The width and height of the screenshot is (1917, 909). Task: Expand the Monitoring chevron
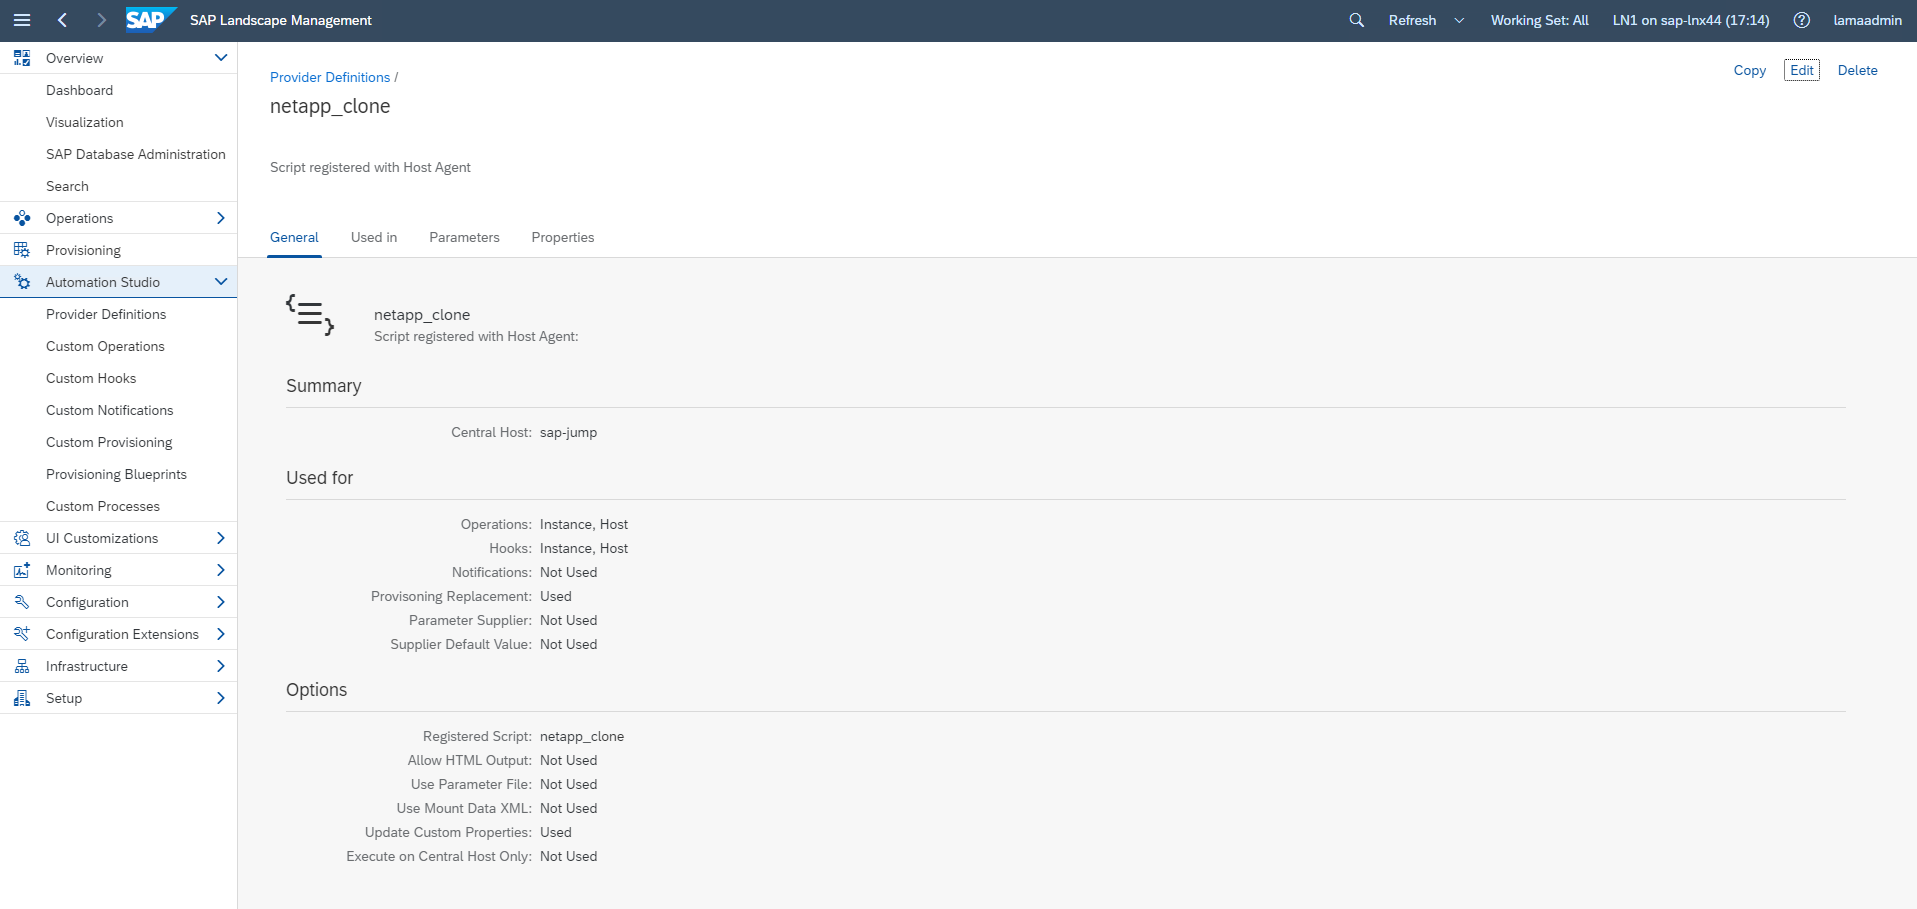click(221, 570)
